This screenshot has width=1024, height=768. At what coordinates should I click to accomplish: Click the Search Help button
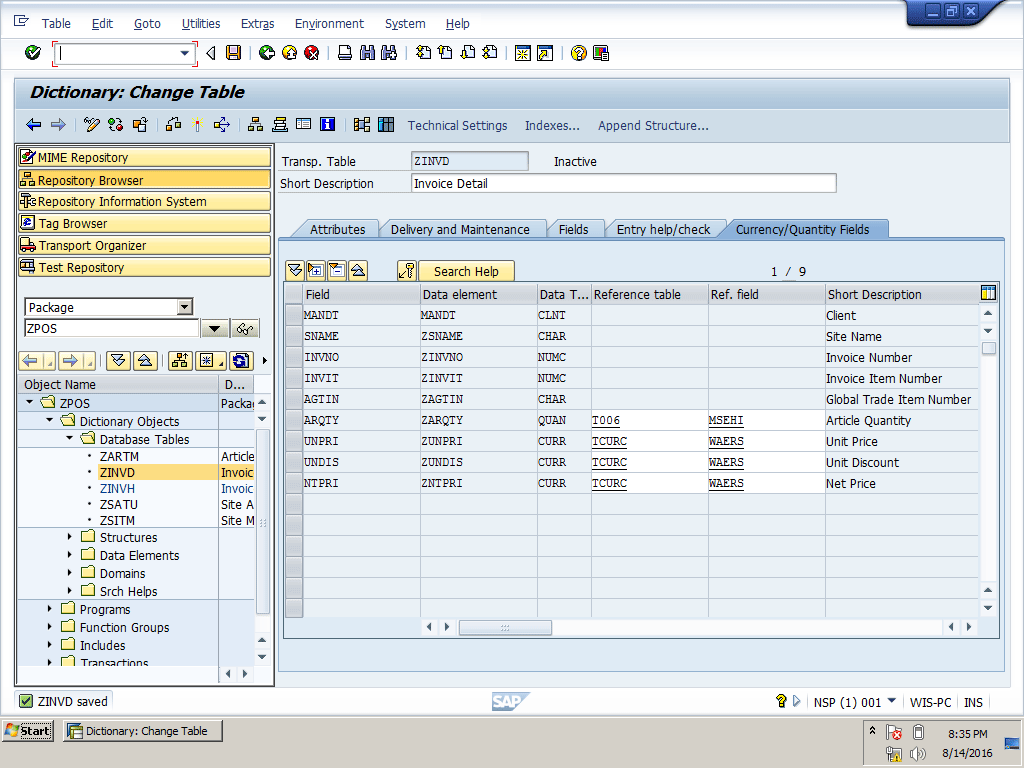coord(465,271)
